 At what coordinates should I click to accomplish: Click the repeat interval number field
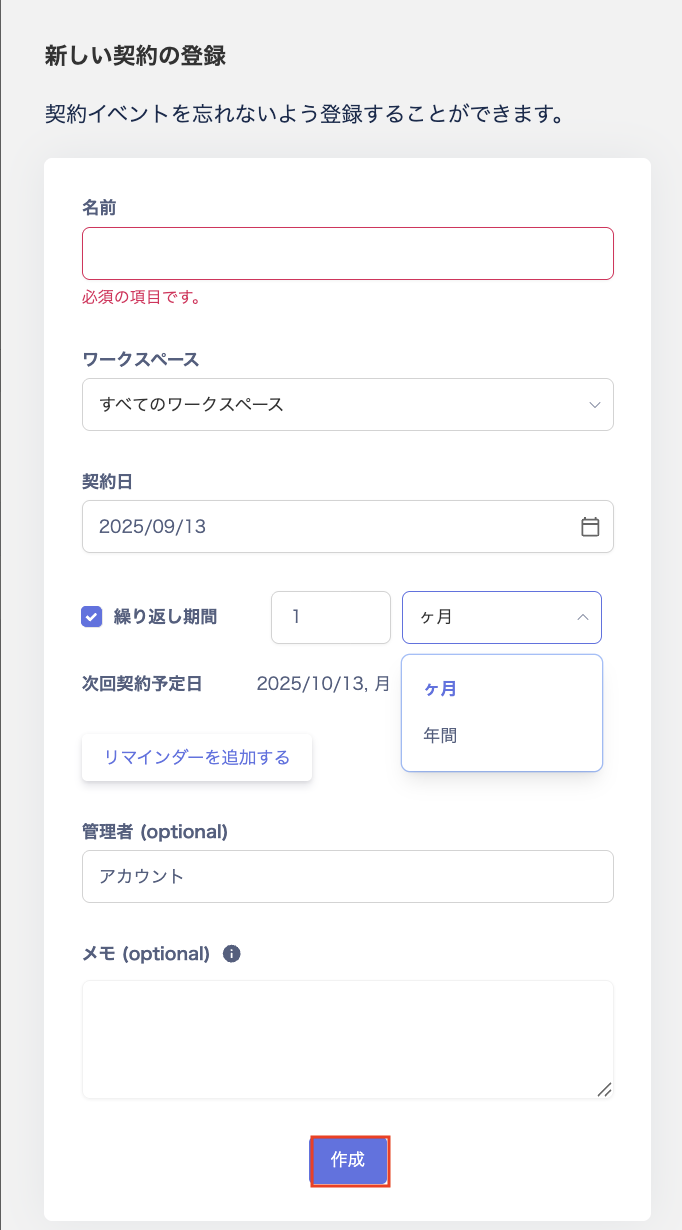coord(330,617)
